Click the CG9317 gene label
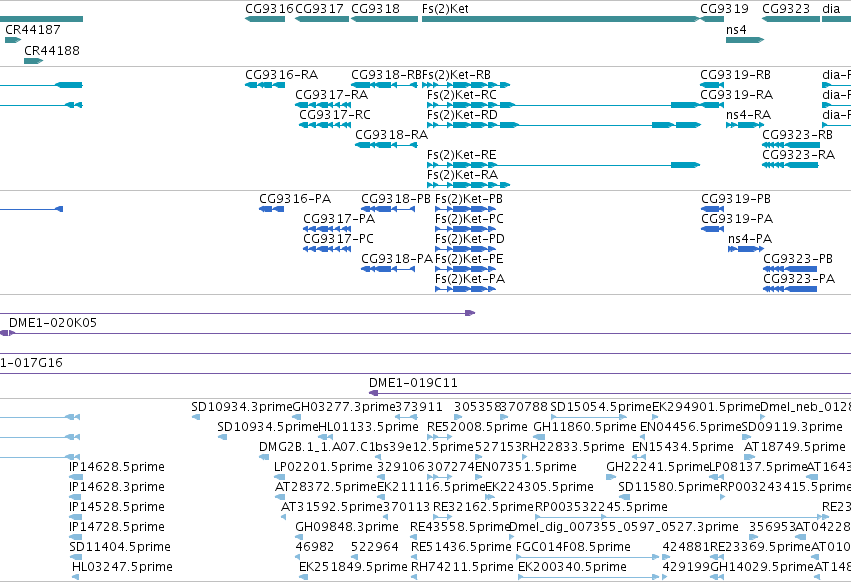The image size is (851, 582). [319, 9]
